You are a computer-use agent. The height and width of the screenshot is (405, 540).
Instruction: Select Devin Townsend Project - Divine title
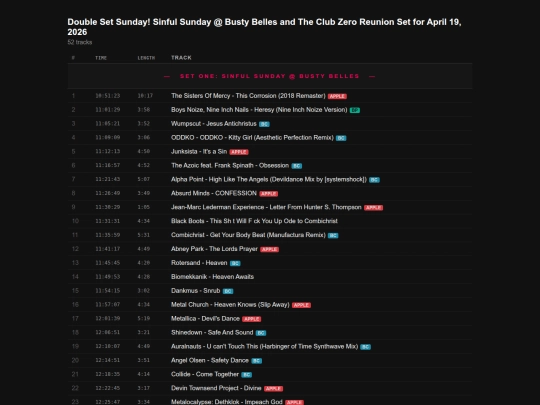(x=216, y=388)
